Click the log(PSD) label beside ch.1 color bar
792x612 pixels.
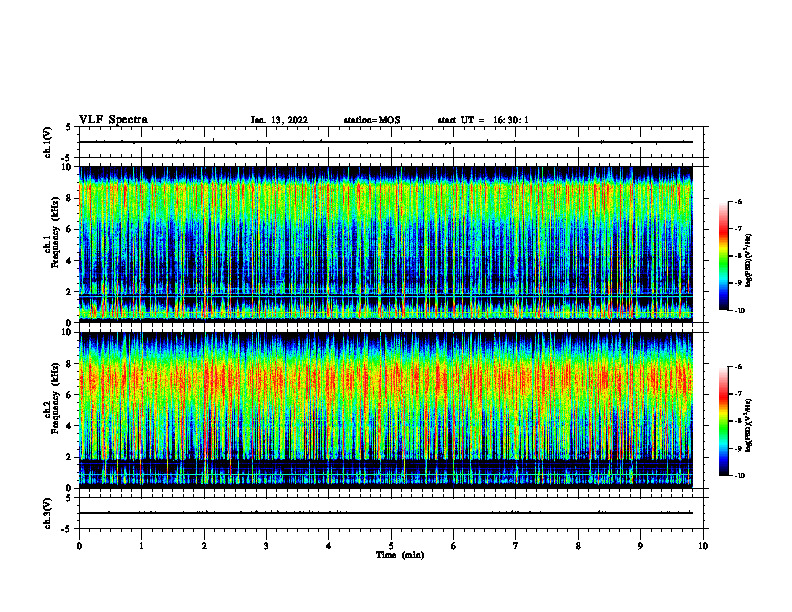749,261
